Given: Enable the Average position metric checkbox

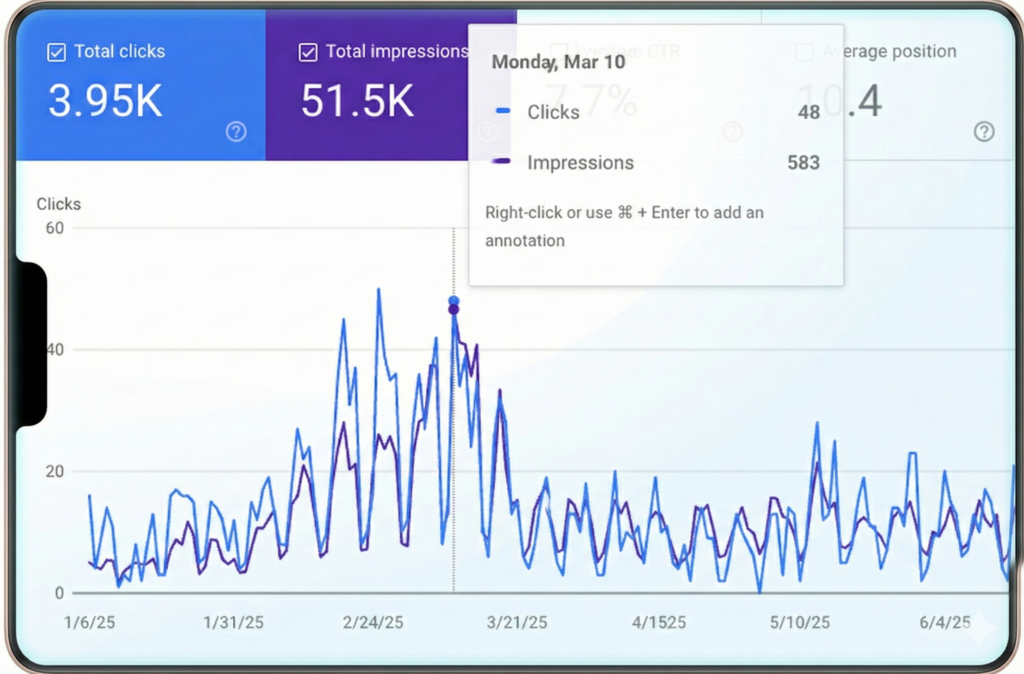Looking at the screenshot, I should 804,51.
